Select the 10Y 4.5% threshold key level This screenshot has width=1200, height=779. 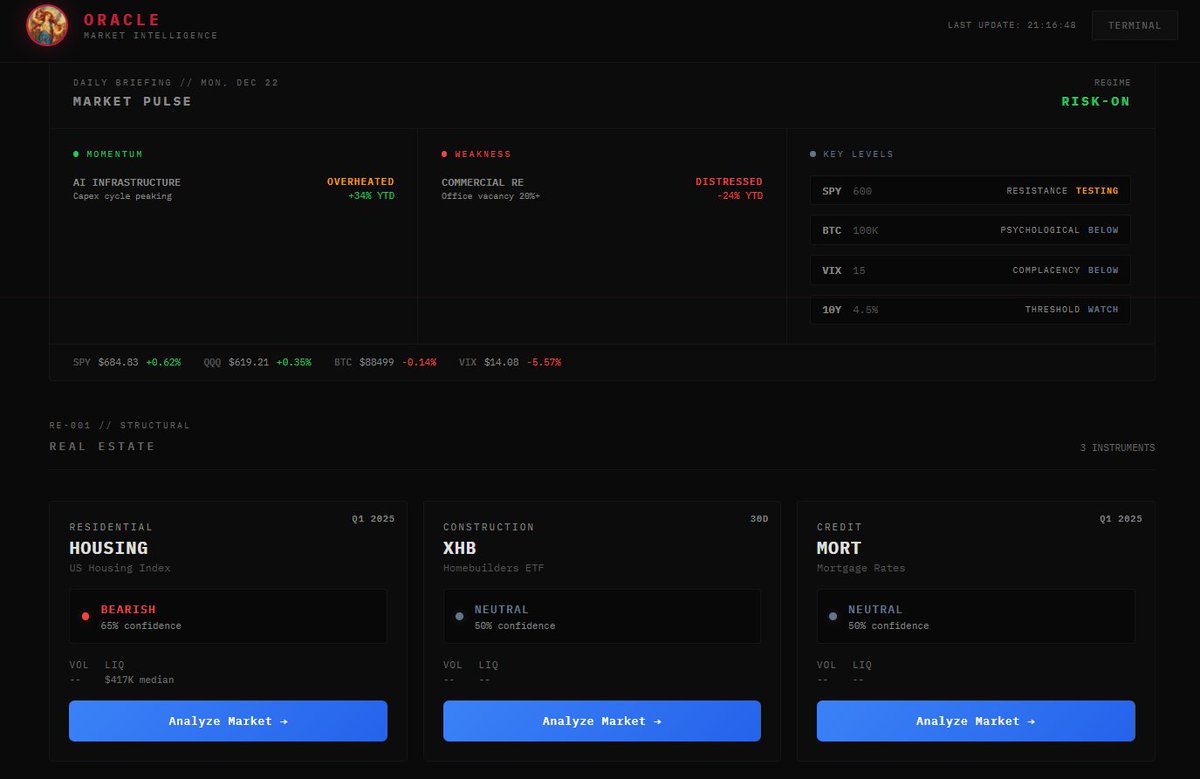point(970,310)
